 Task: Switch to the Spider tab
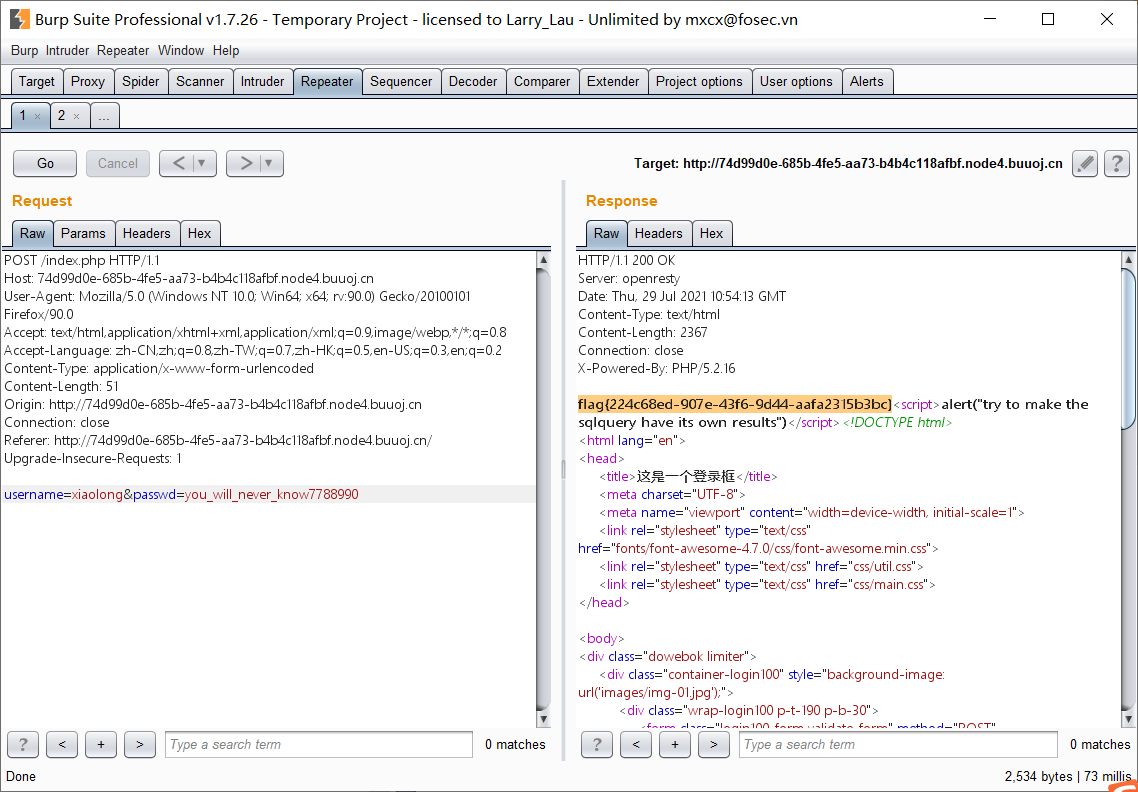click(x=141, y=81)
